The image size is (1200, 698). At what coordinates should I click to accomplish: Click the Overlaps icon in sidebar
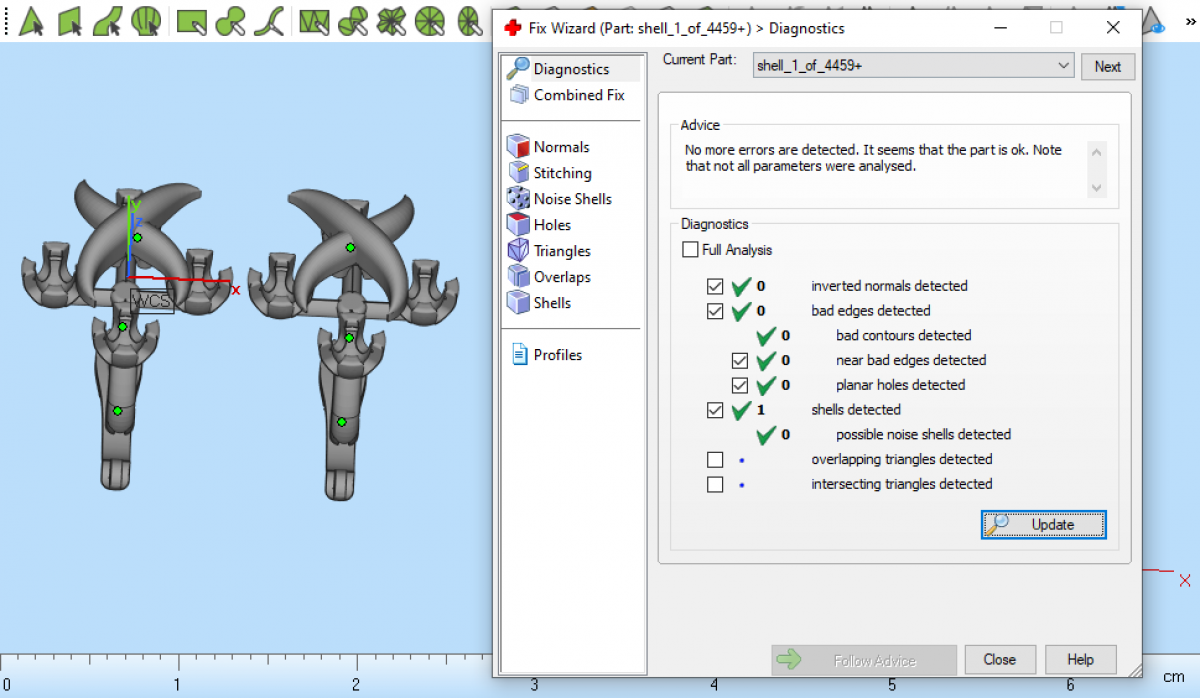pyautogui.click(x=518, y=276)
